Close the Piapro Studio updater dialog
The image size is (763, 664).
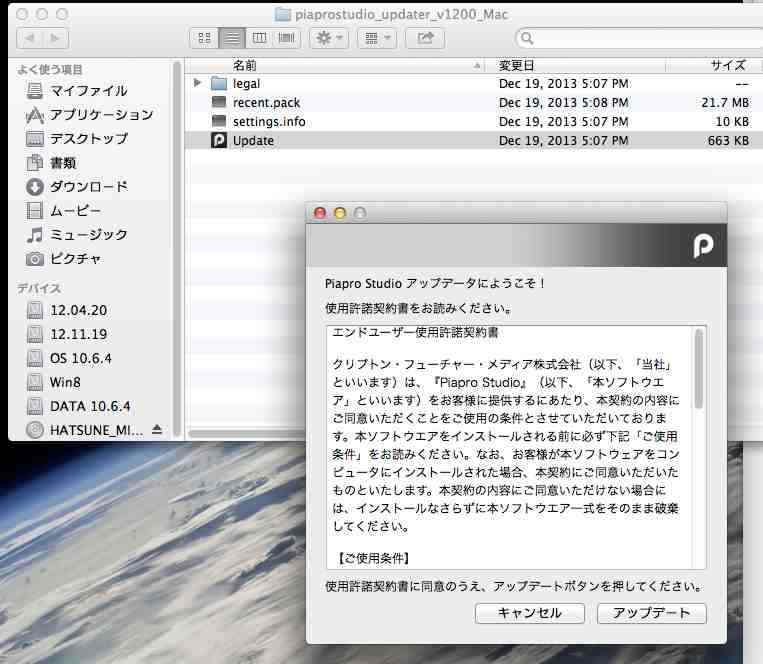point(320,213)
